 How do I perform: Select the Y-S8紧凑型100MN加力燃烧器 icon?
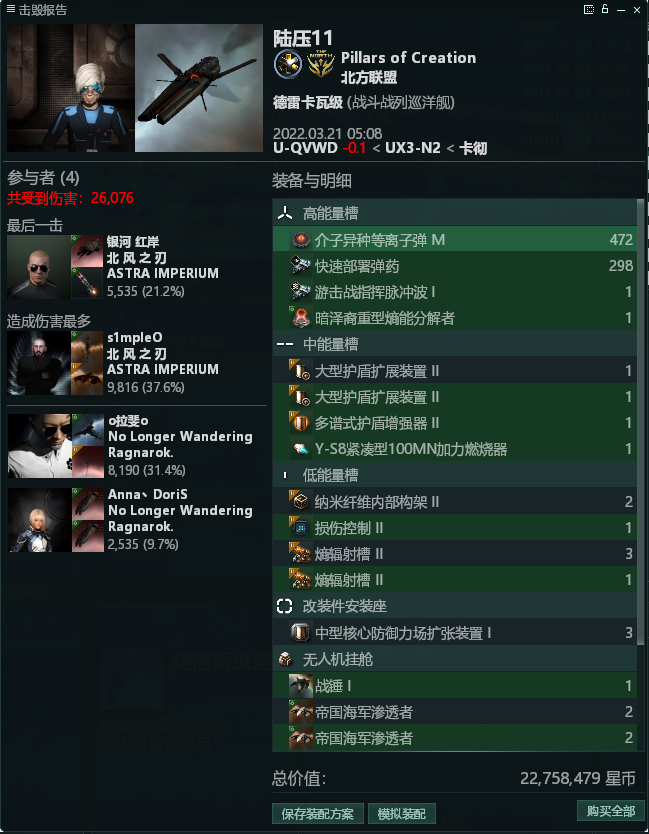coord(301,449)
